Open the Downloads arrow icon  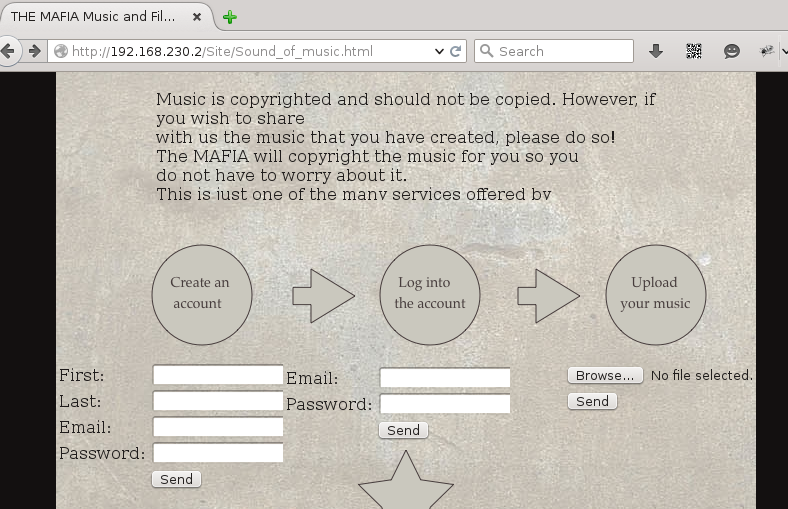656,51
